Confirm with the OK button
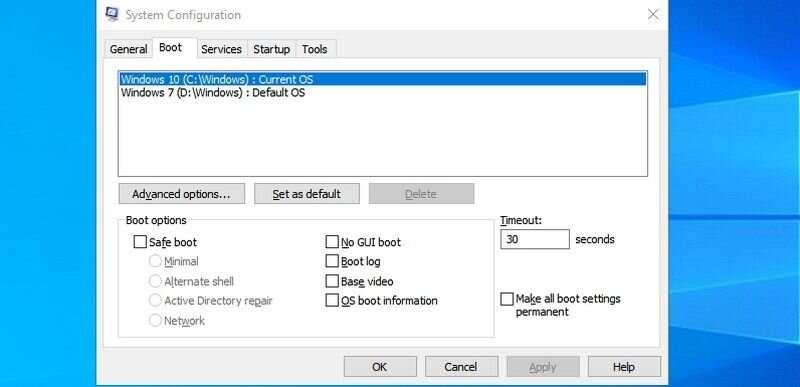Screen dimensions: 800x387 pos(380,367)
